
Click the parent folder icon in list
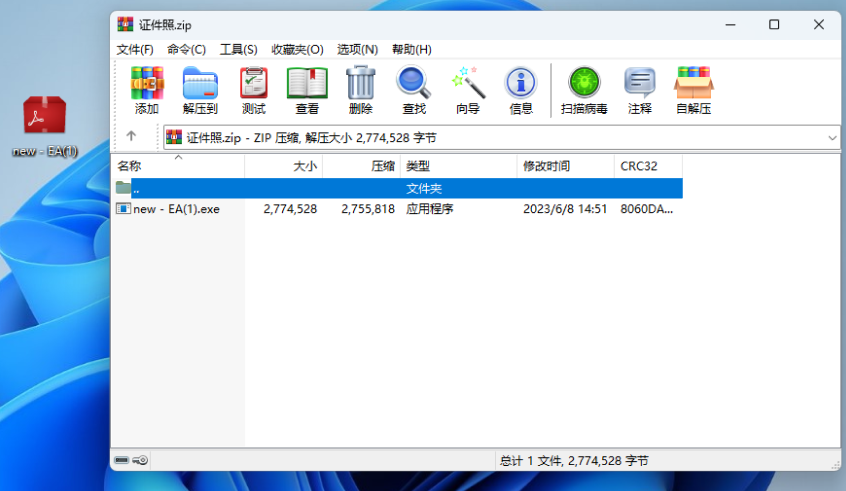coord(124,188)
